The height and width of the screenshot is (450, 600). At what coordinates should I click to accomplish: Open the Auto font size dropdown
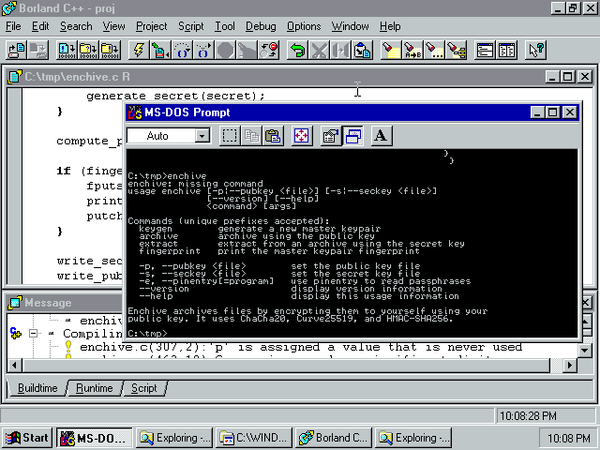(x=202, y=135)
